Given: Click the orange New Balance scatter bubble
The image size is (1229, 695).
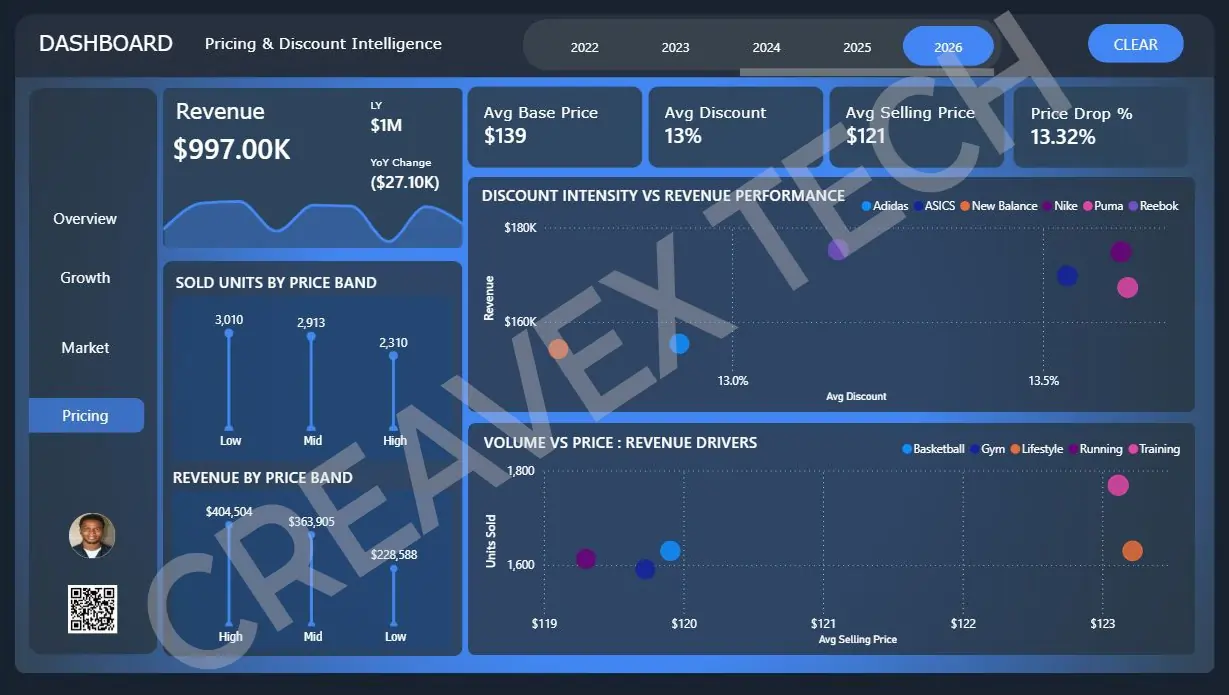Looking at the screenshot, I should (x=558, y=349).
